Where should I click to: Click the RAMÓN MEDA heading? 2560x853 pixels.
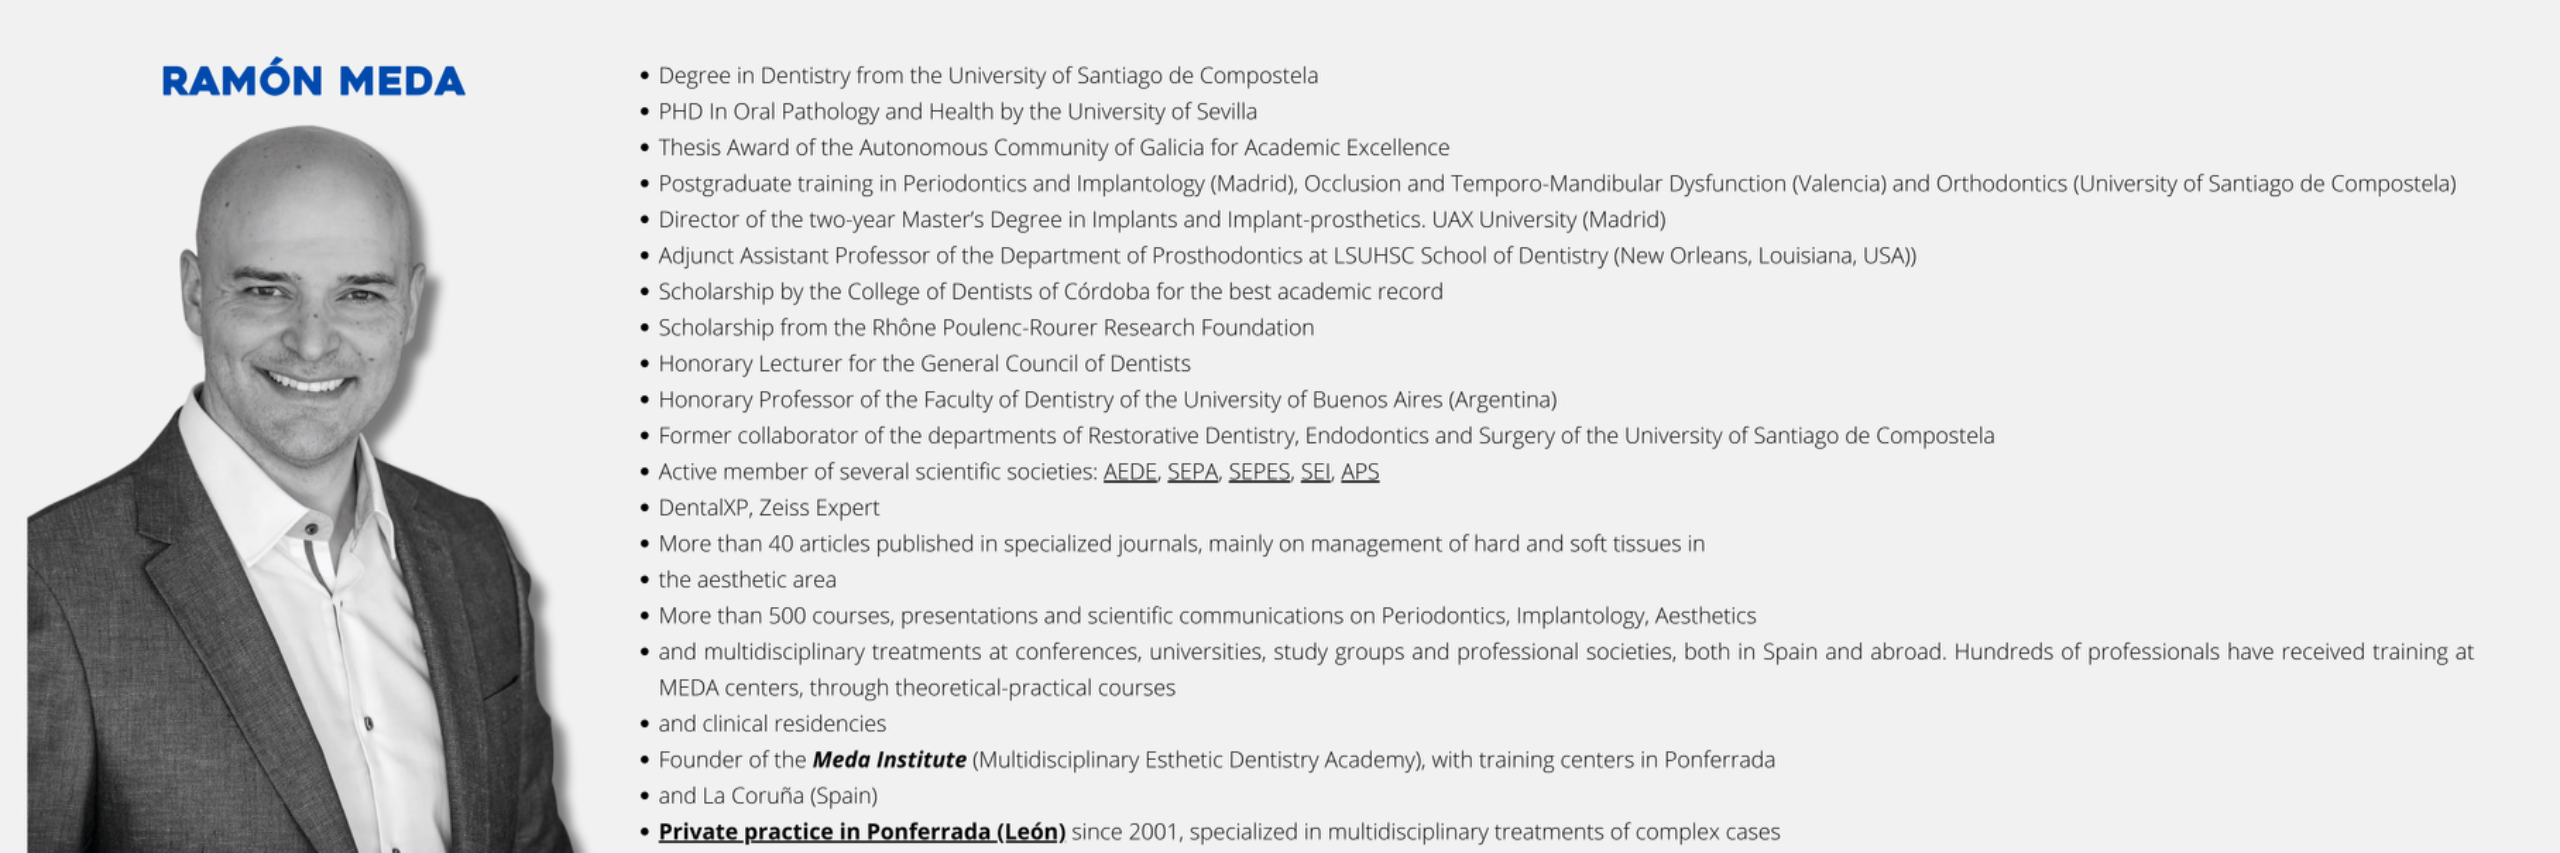tap(313, 80)
